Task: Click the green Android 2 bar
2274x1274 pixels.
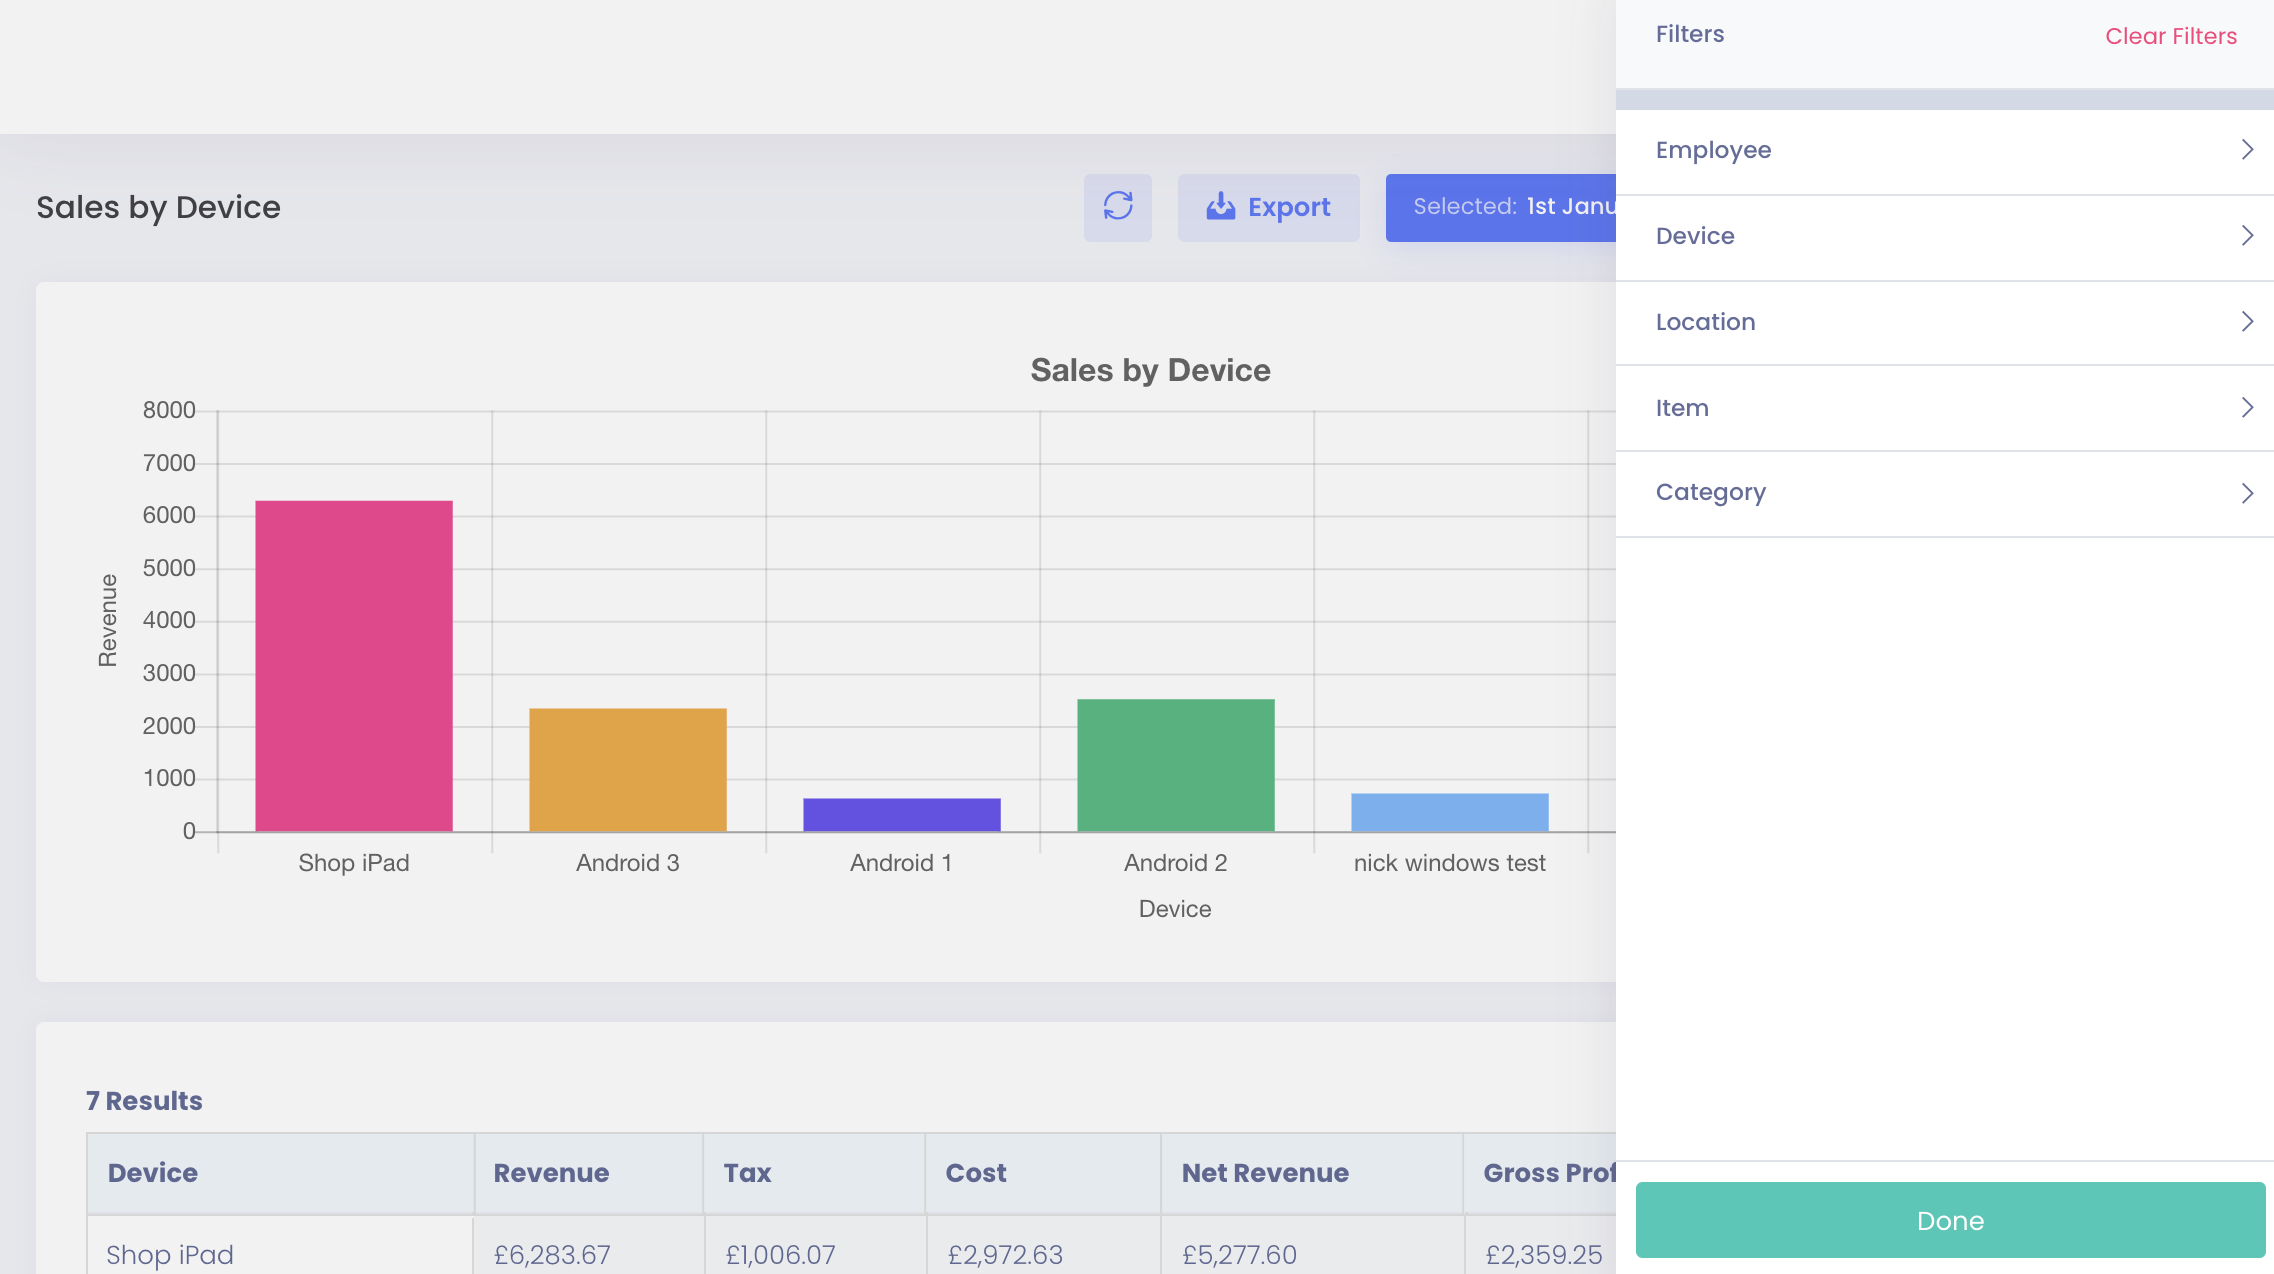Action: point(1175,764)
